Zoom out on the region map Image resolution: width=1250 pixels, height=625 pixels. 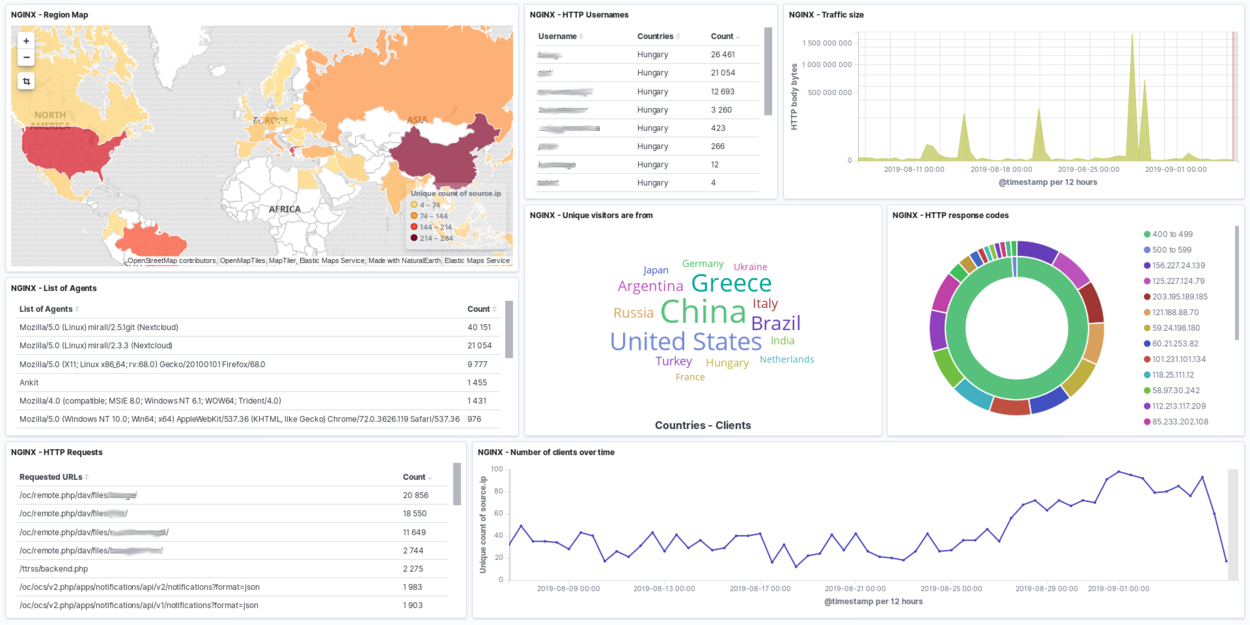(26, 57)
